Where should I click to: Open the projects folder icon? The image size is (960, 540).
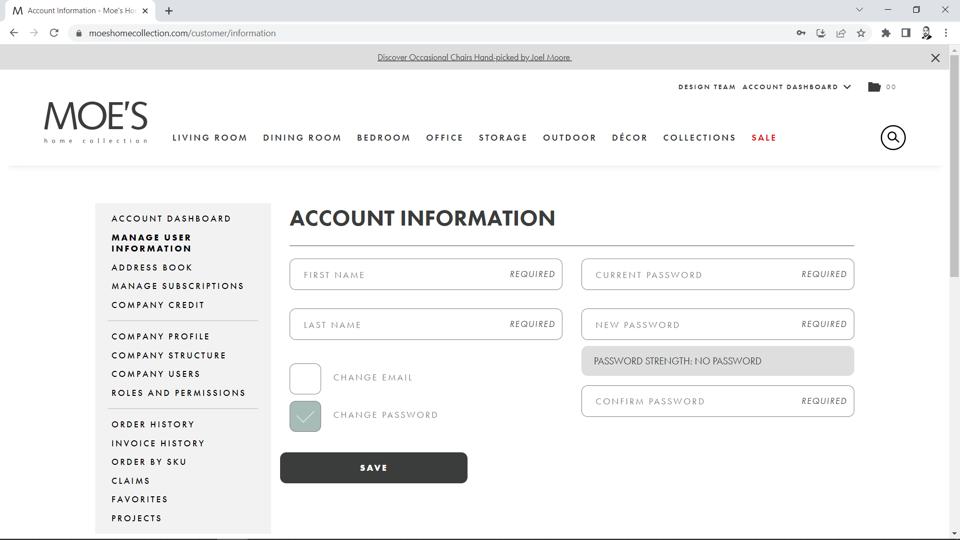(x=874, y=87)
